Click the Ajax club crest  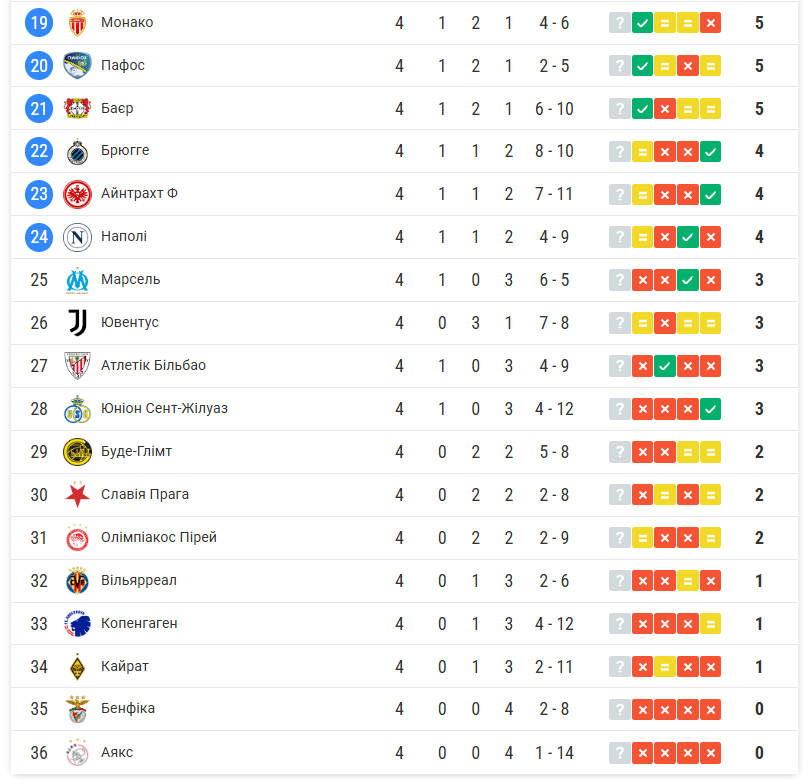click(x=77, y=752)
